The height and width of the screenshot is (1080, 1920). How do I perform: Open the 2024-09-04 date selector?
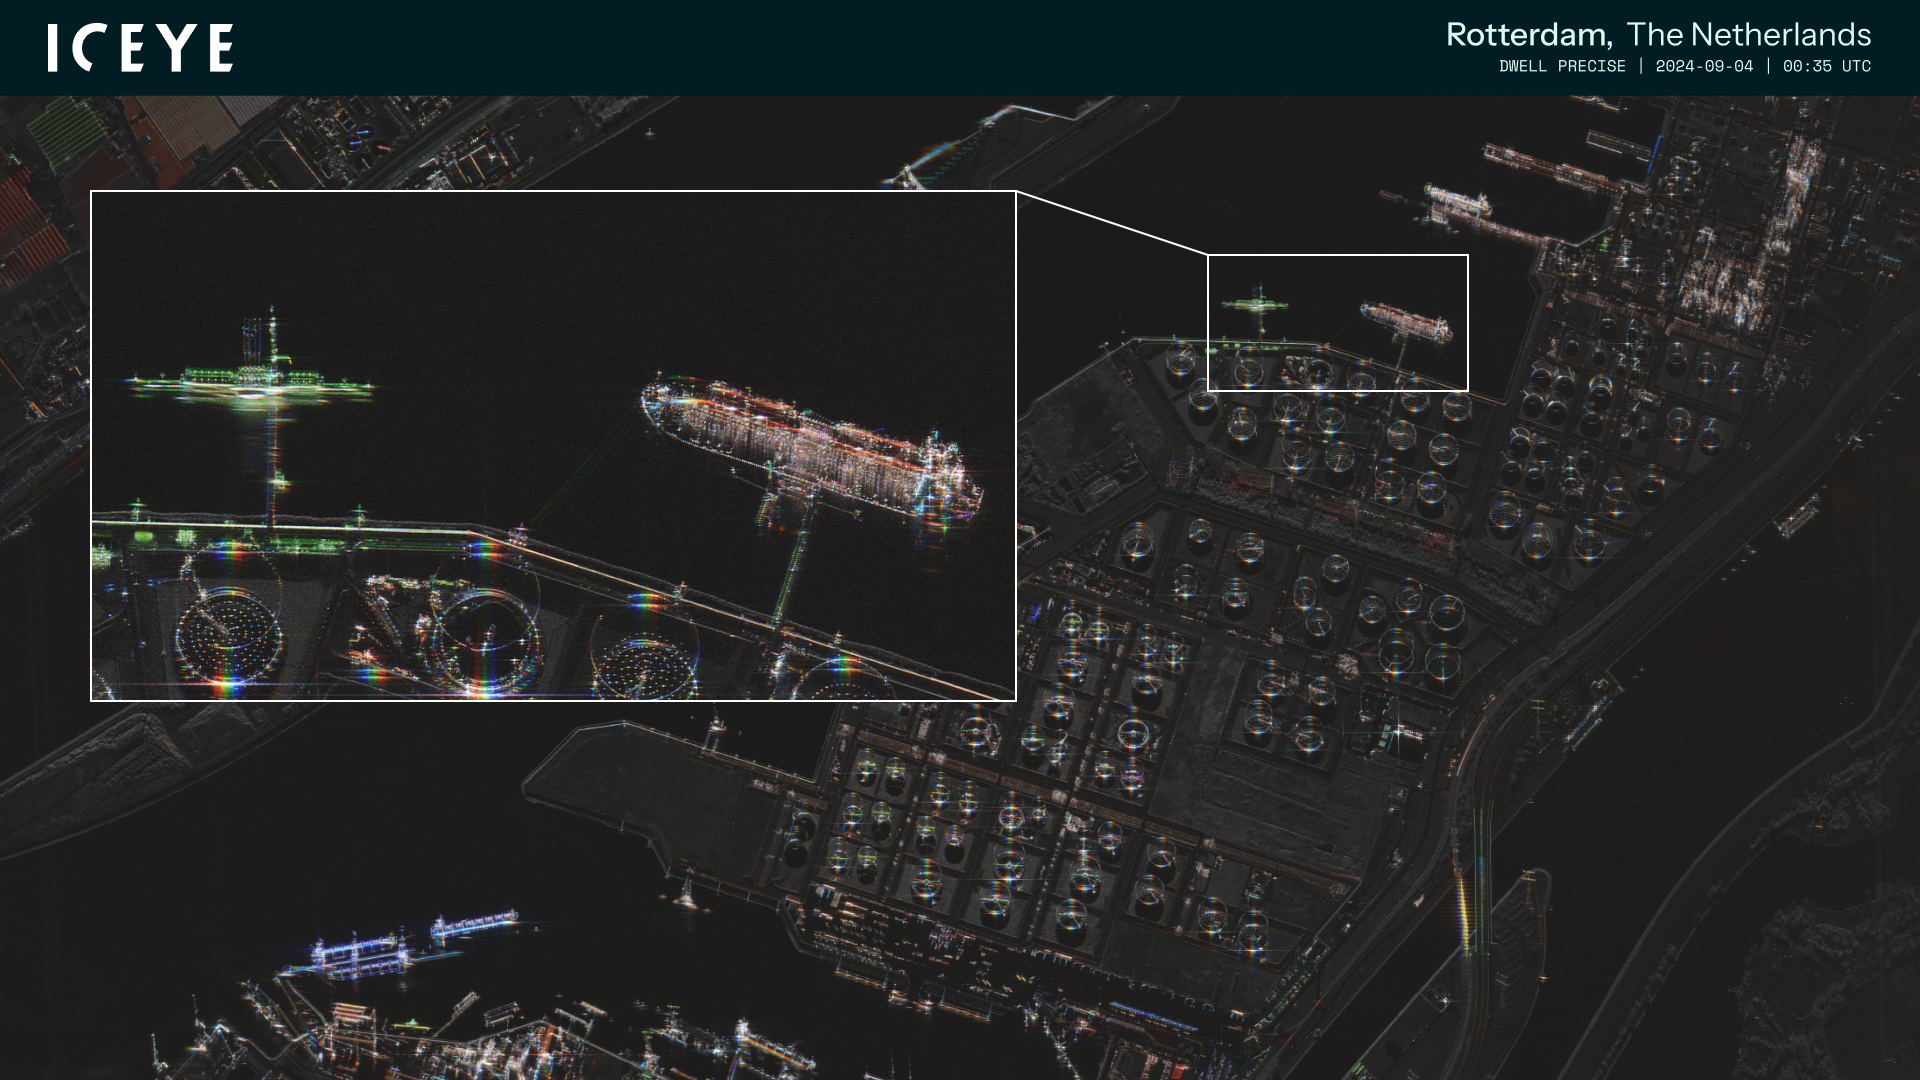[1705, 66]
